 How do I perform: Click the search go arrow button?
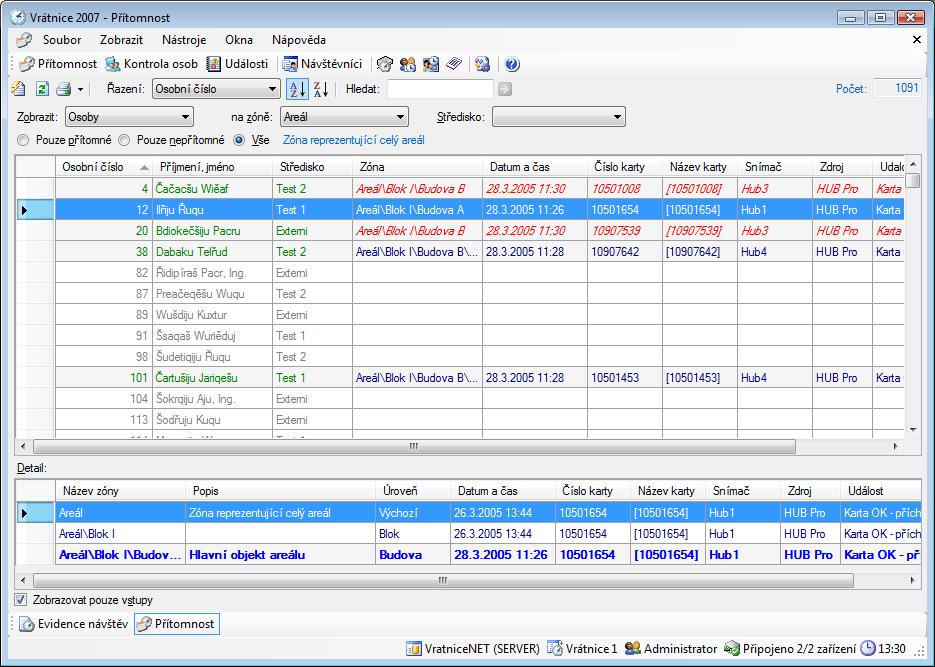505,89
